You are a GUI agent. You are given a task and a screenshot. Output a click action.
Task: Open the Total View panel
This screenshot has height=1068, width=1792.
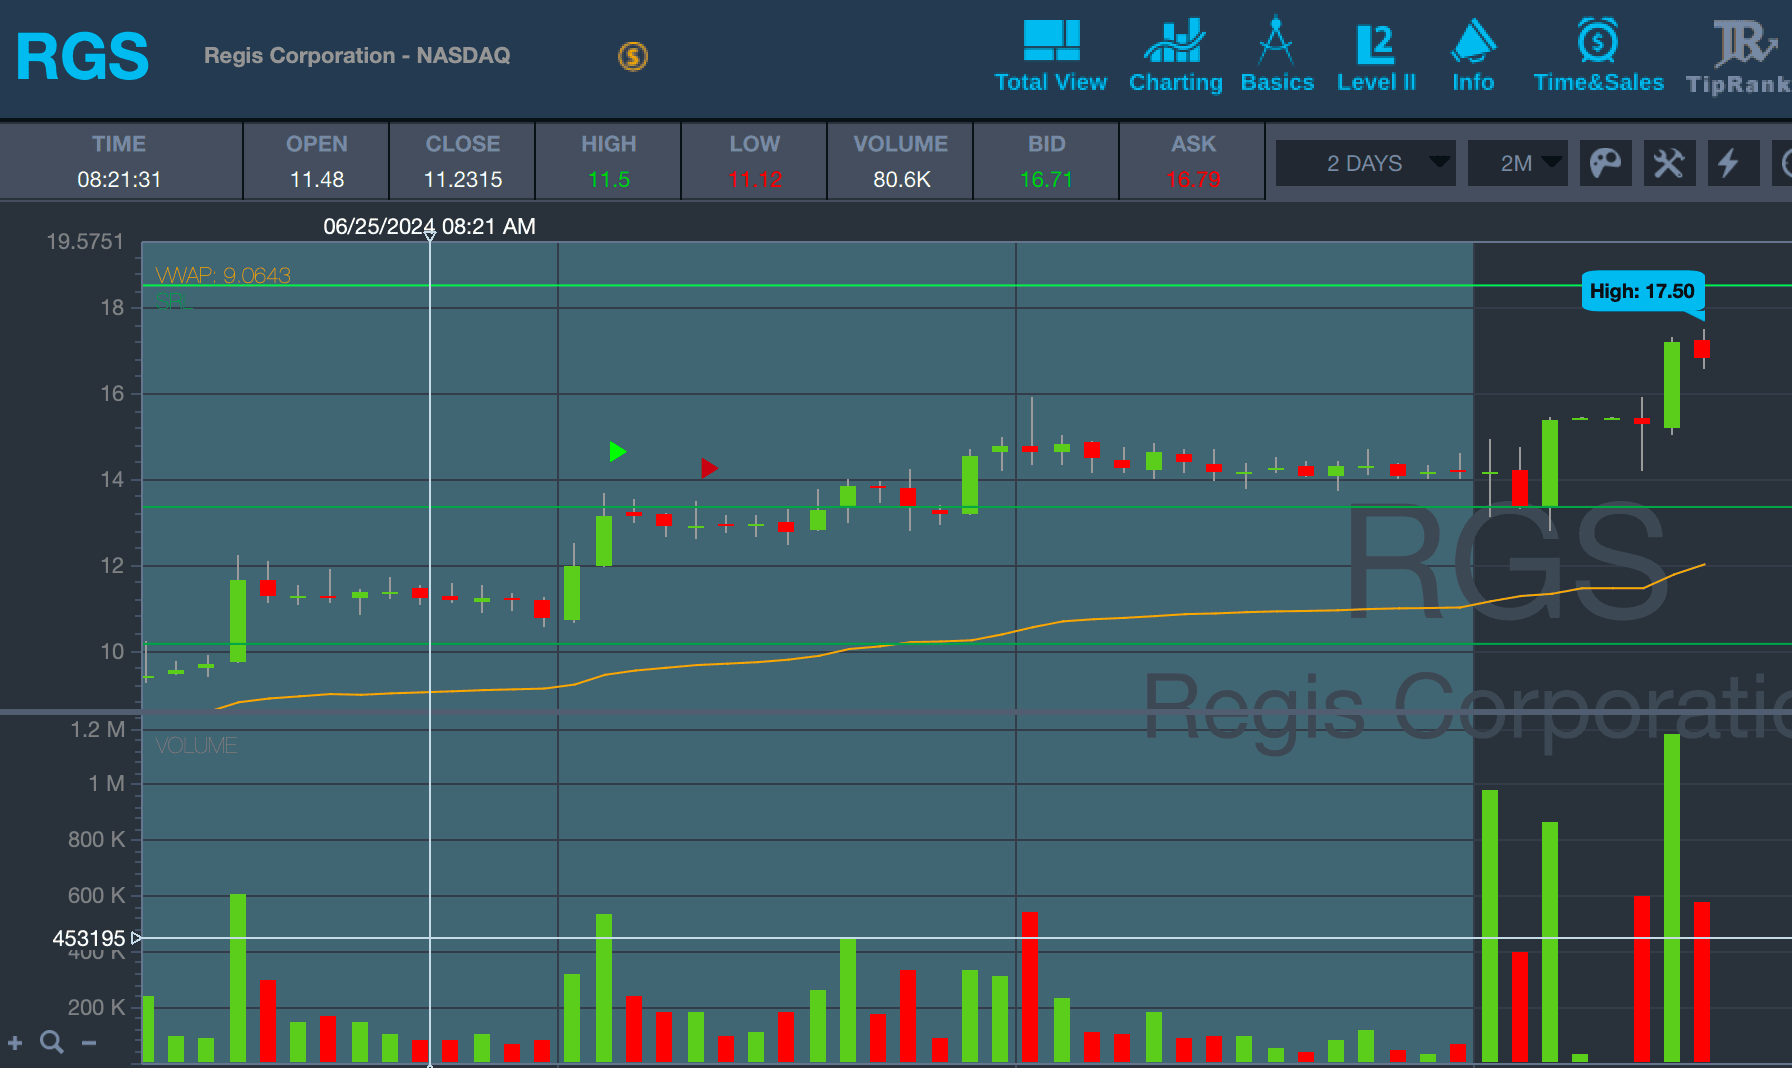(x=1050, y=56)
